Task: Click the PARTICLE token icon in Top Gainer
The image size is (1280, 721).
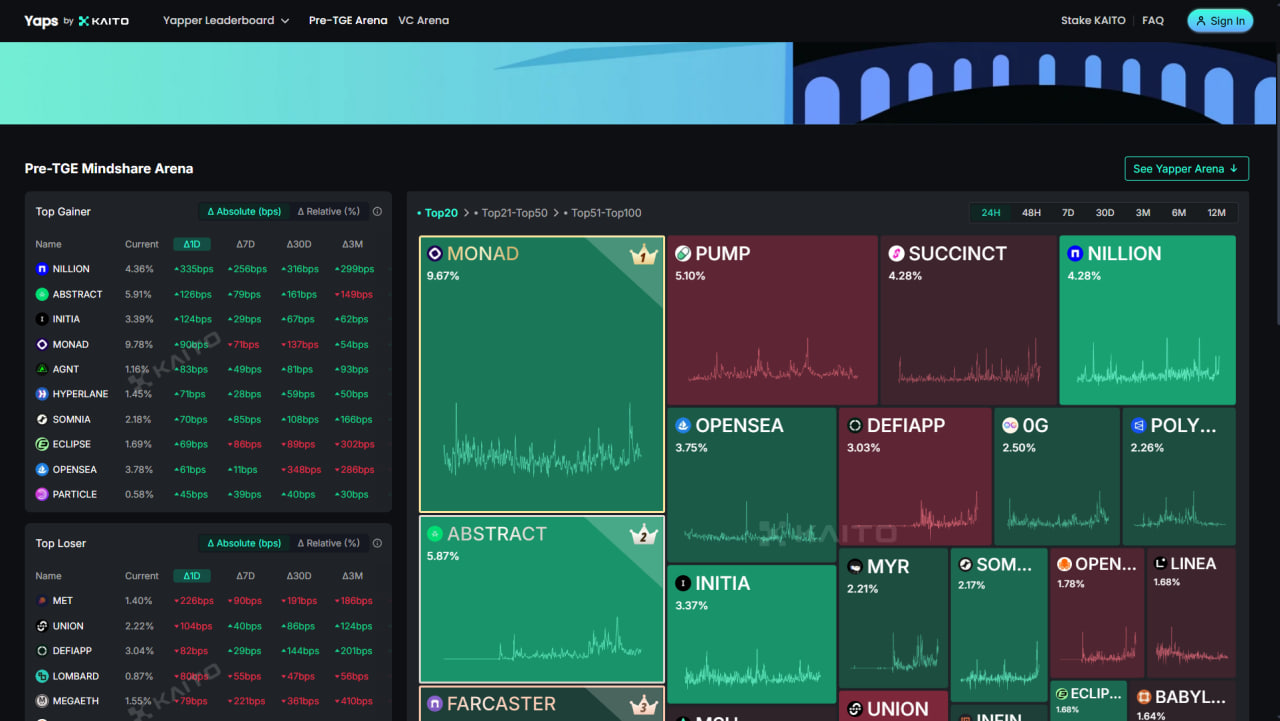Action: 41,494
